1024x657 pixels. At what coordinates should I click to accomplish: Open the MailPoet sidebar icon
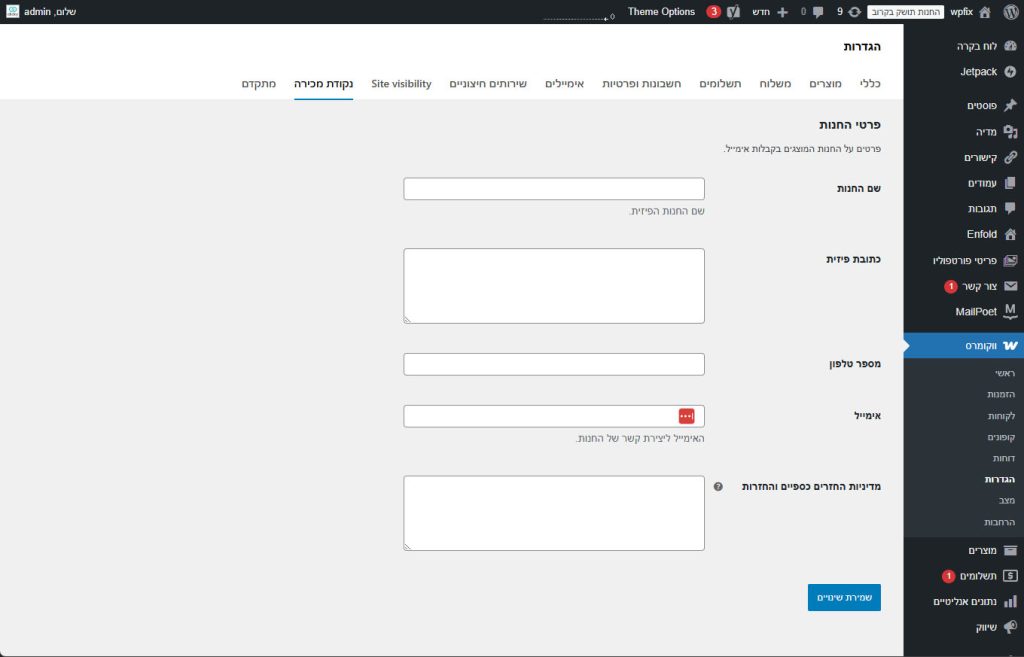tap(1010, 311)
